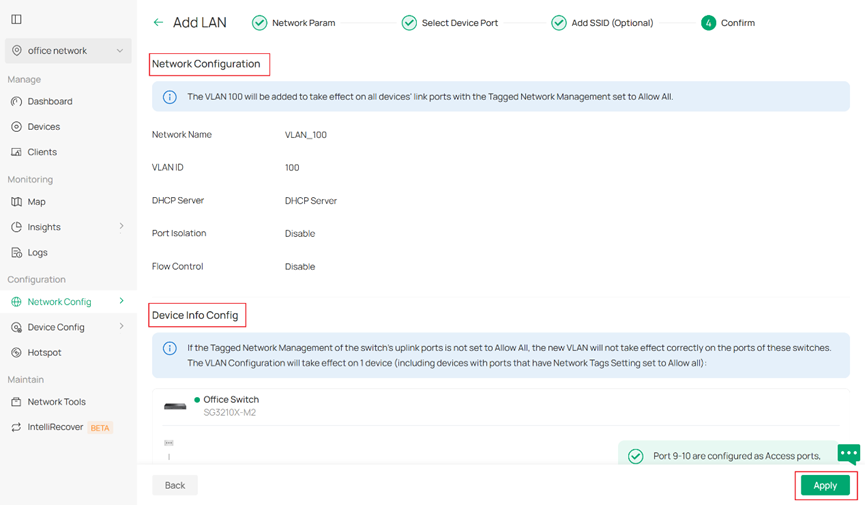Click the Device Info Config info icon
Screen dimensions: 865x505
click(x=169, y=348)
